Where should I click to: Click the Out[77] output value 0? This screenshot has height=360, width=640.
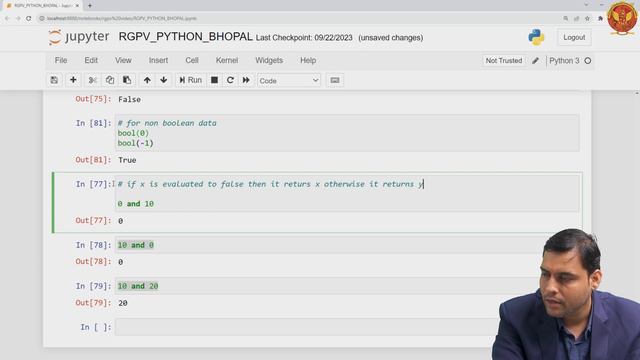[120, 221]
